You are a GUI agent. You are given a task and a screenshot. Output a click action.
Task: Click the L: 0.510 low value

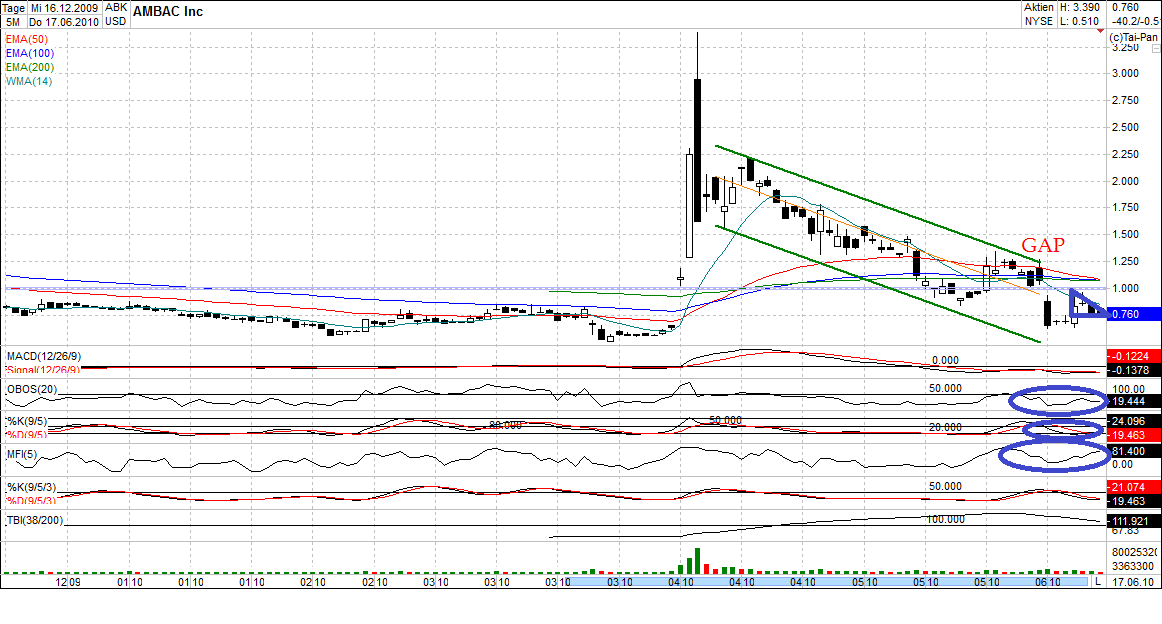[1080, 21]
